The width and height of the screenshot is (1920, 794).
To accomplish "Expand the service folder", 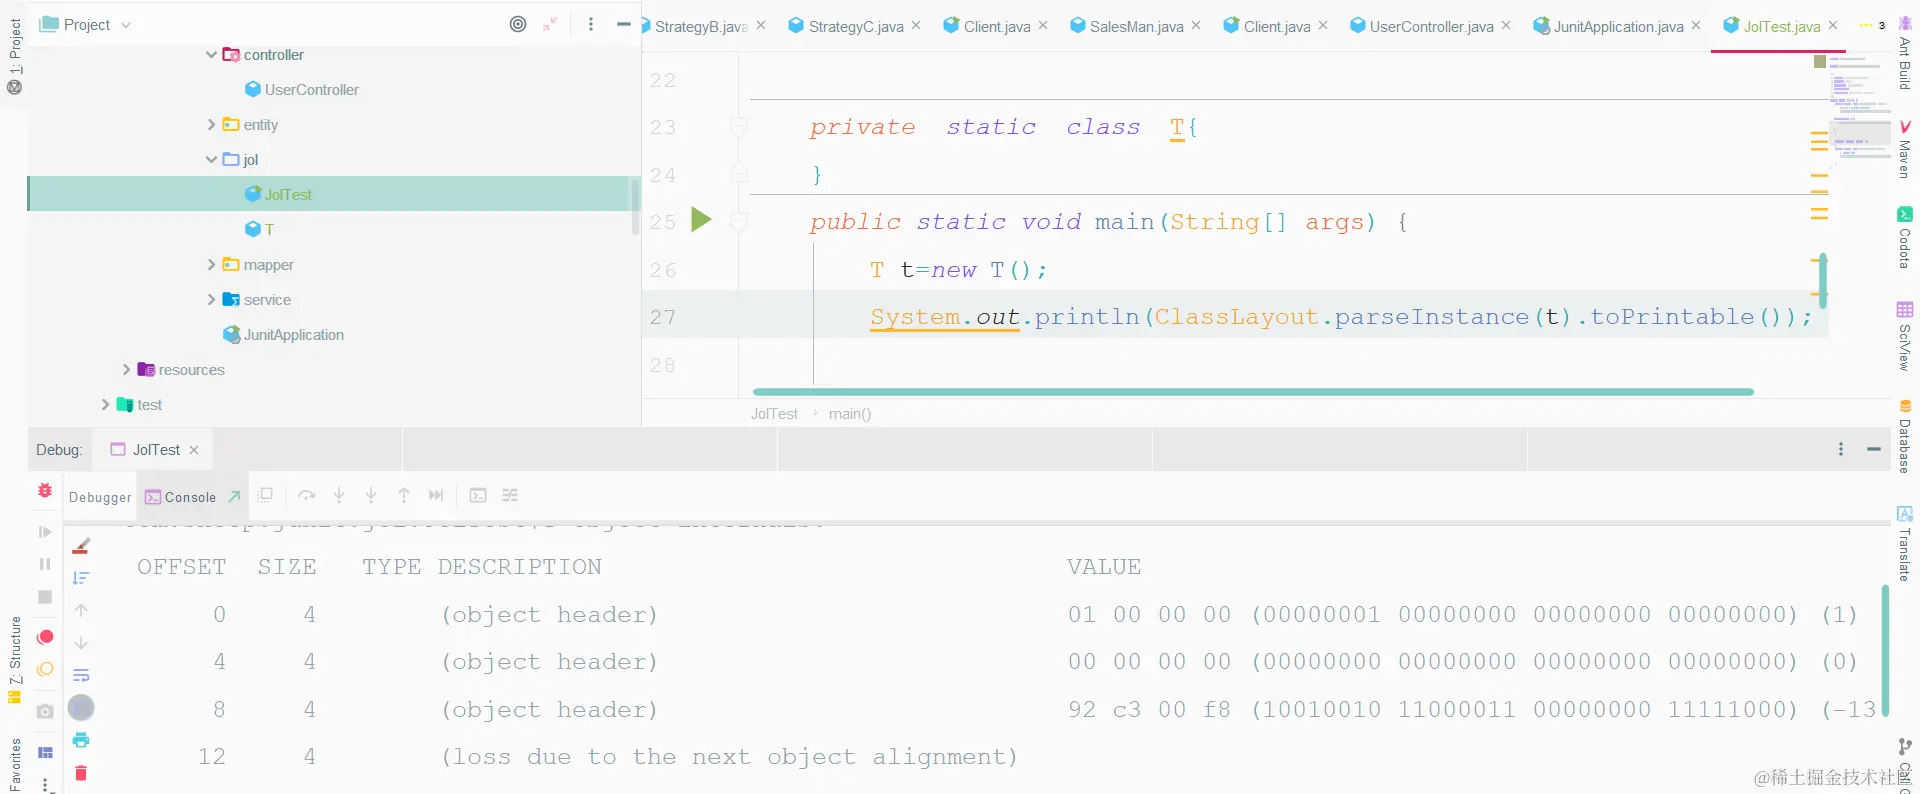I will (211, 300).
